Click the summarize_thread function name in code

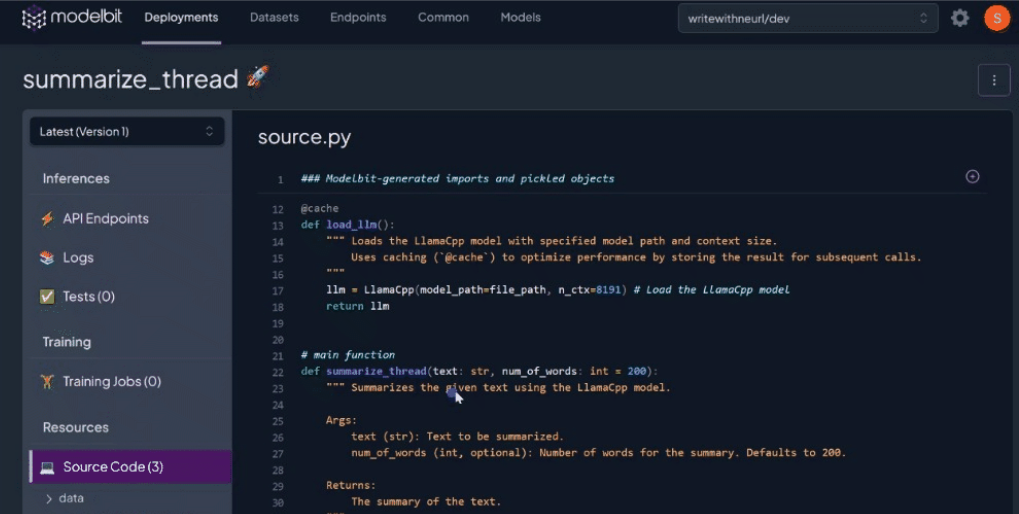[x=376, y=371]
